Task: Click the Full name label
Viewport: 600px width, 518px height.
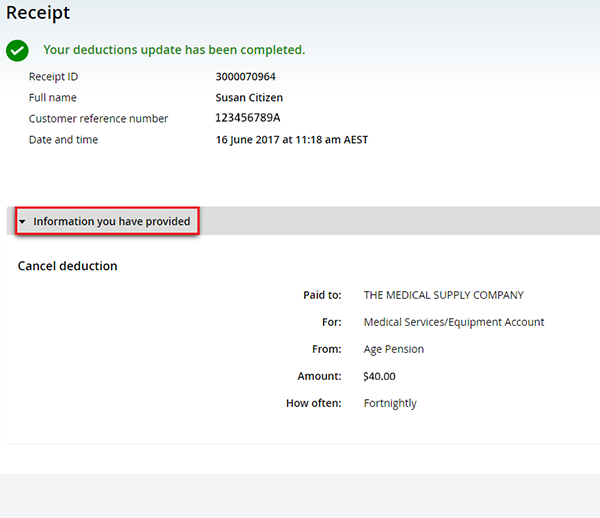Action: (53, 98)
